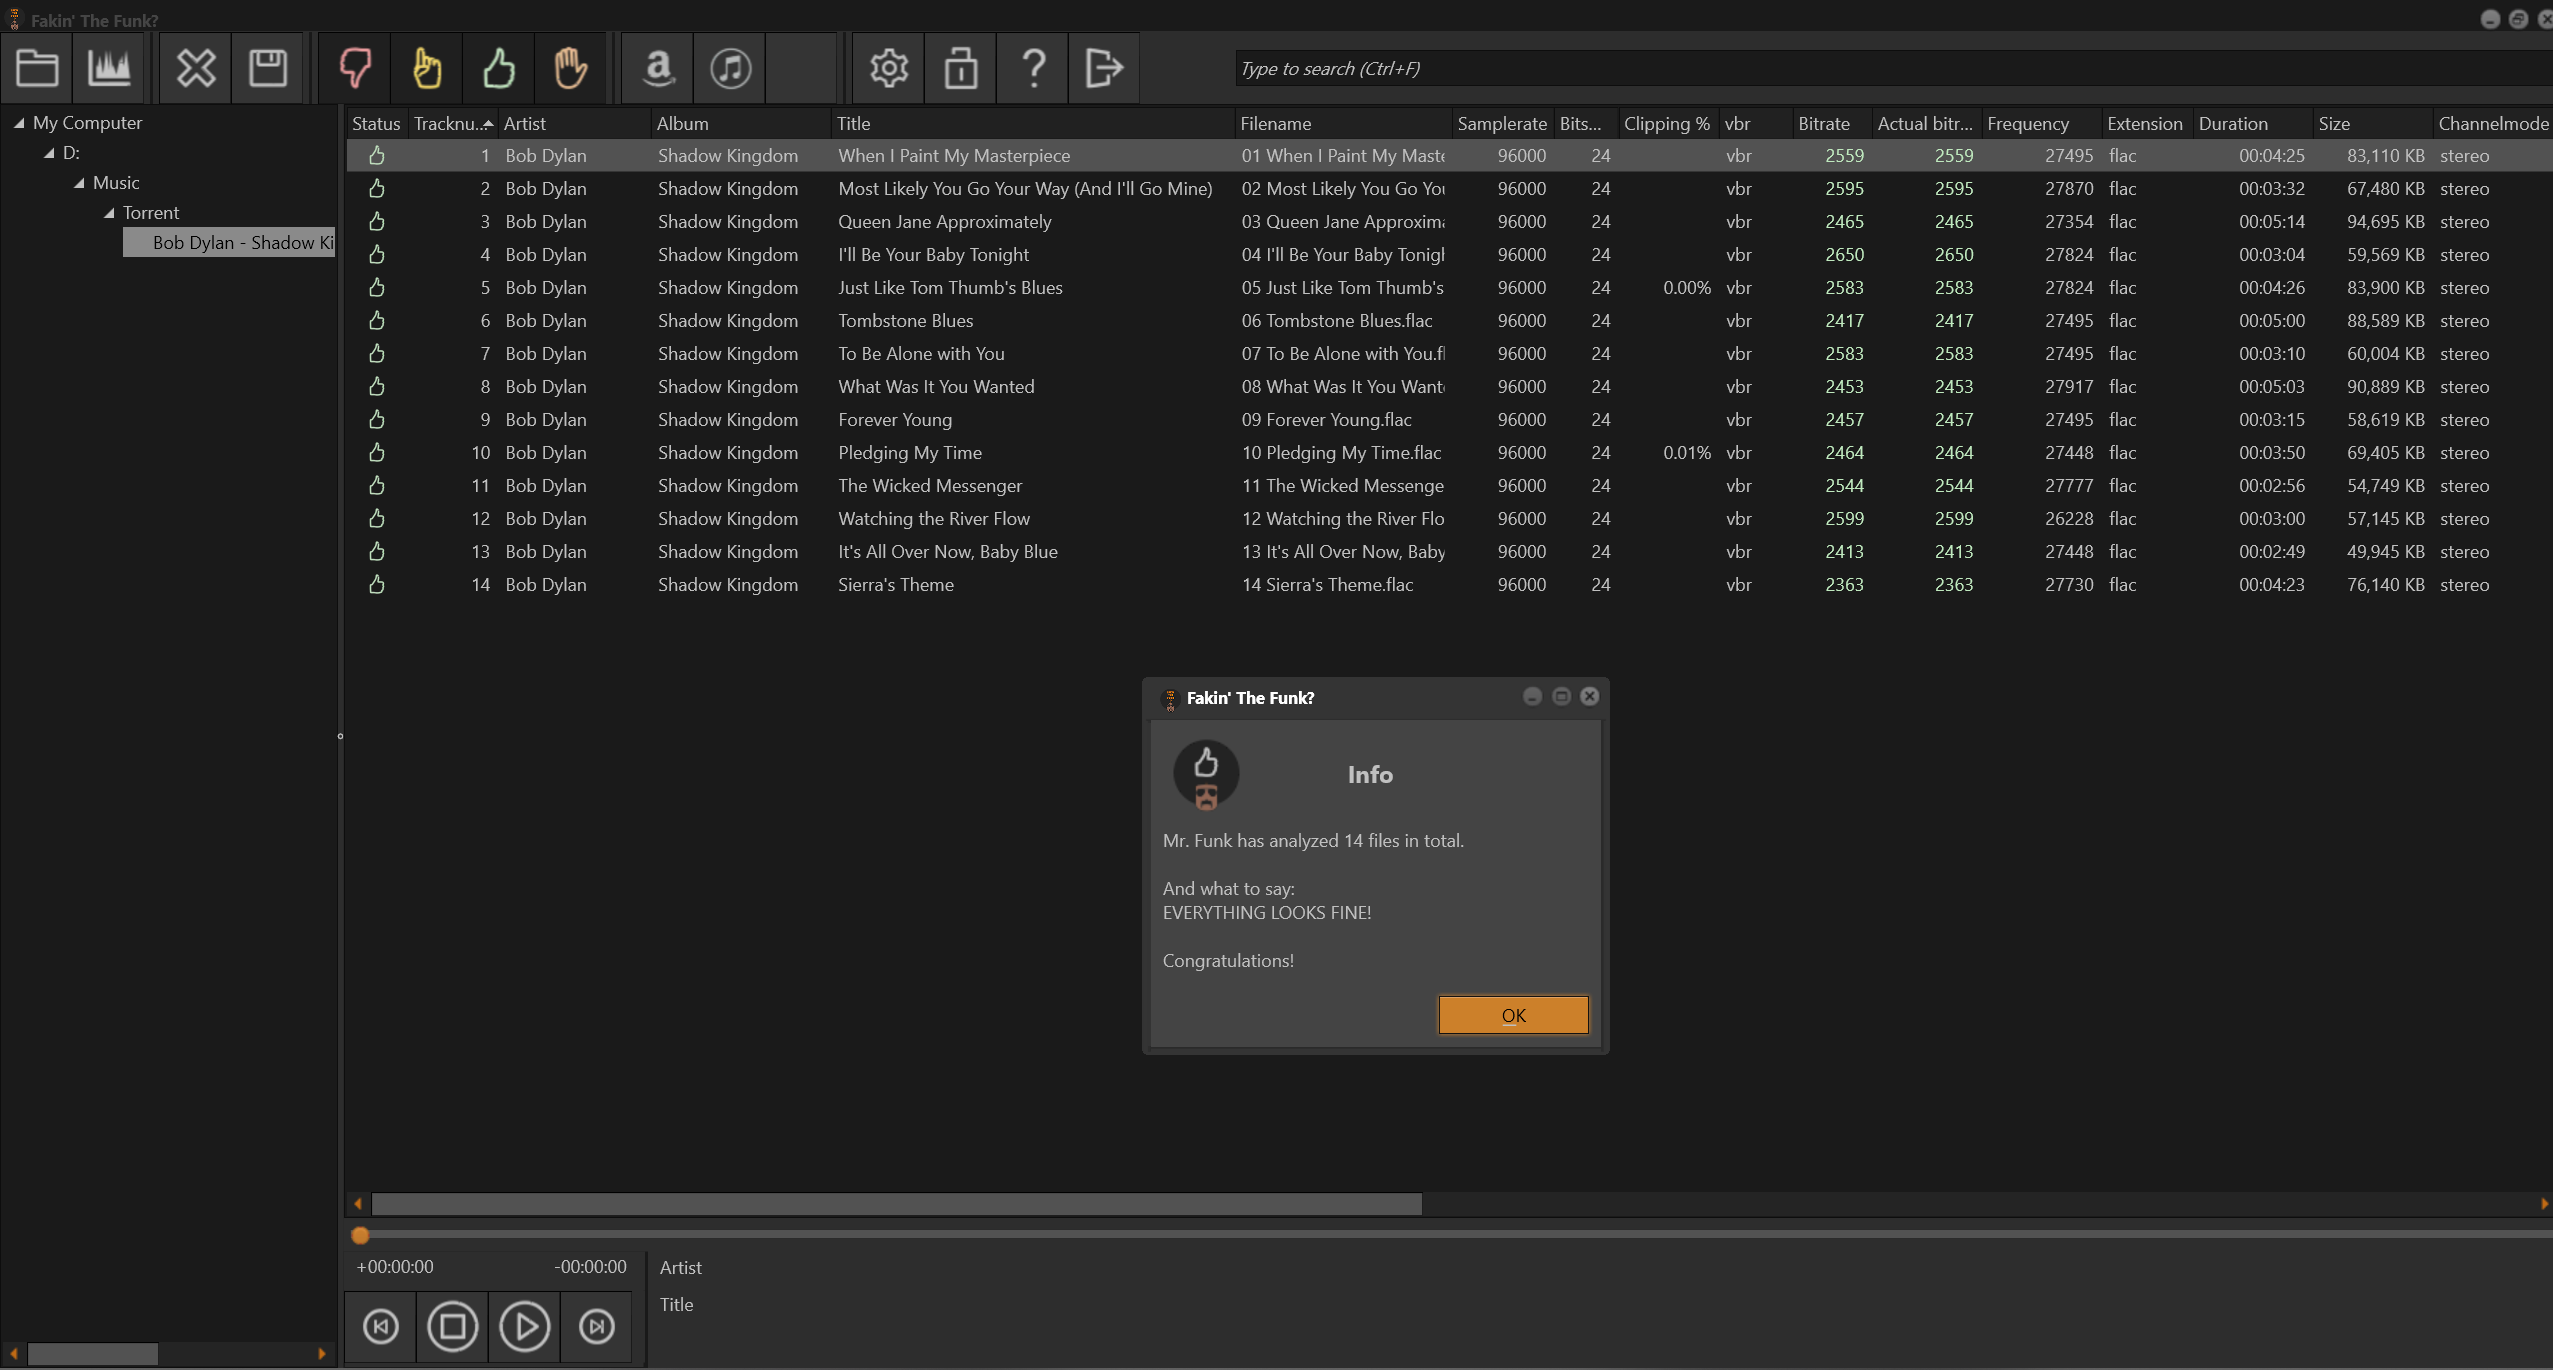Click the yellow pointing-hand filter icon
The image size is (2553, 1370).
427,68
